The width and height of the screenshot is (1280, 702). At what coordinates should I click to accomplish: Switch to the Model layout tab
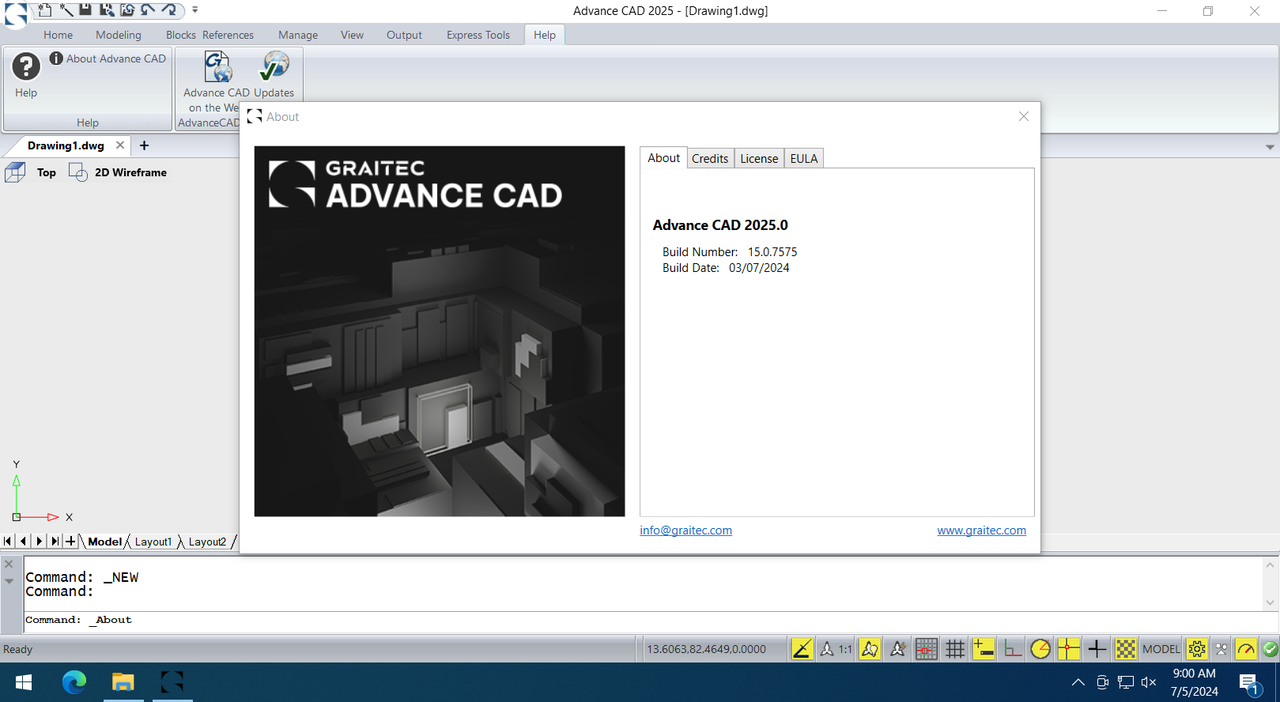click(x=104, y=541)
